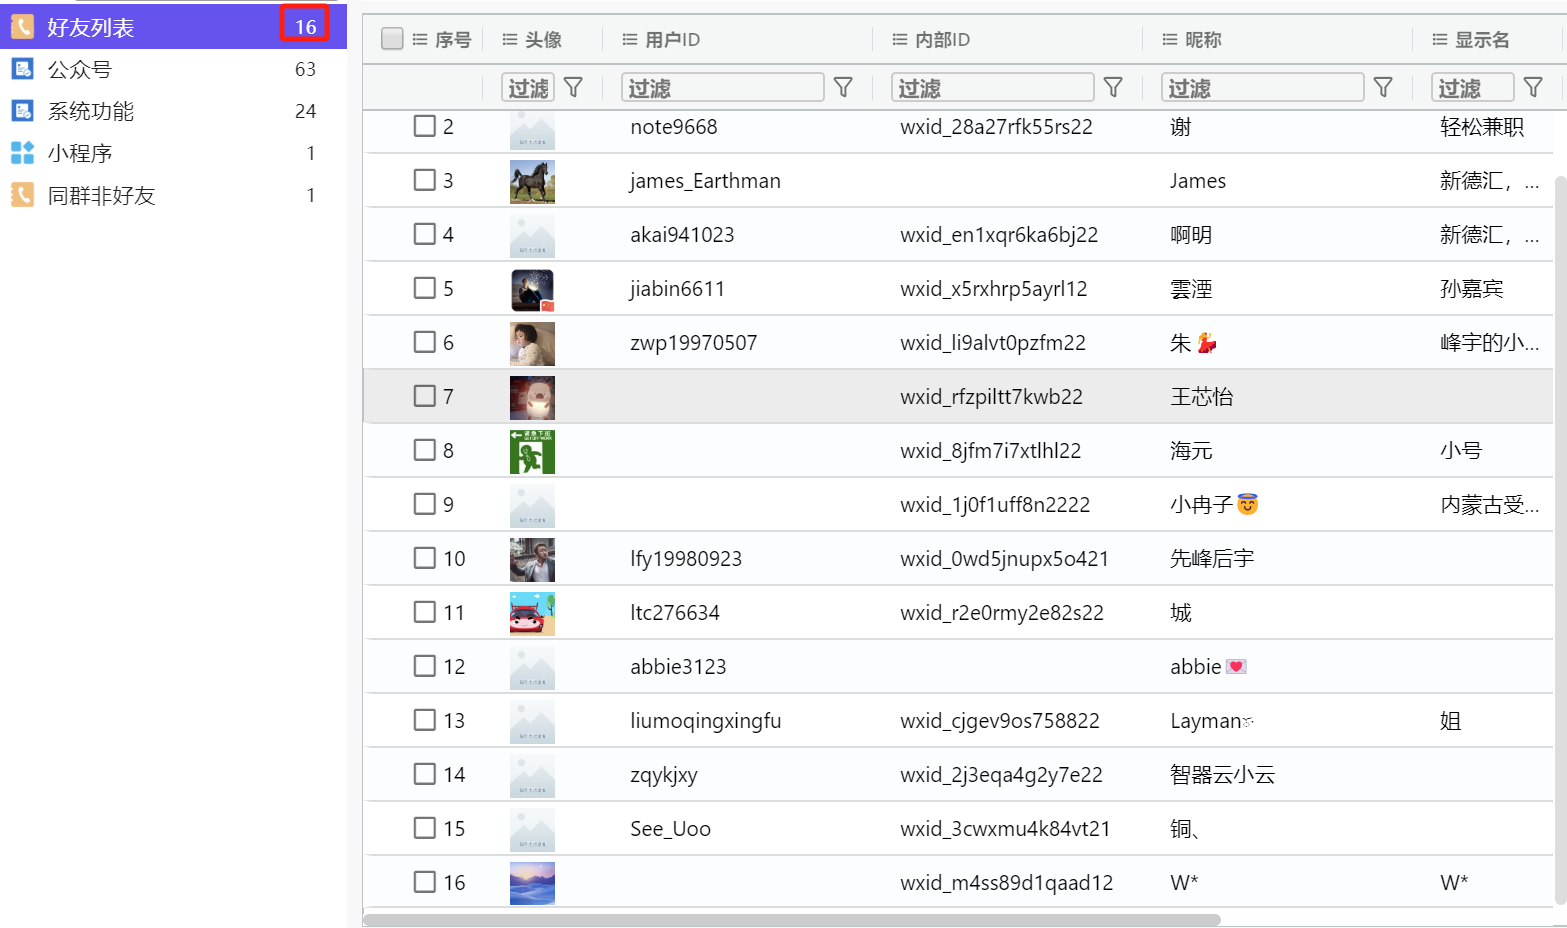Select user ID cell liumoqingxingfu

(x=706, y=721)
